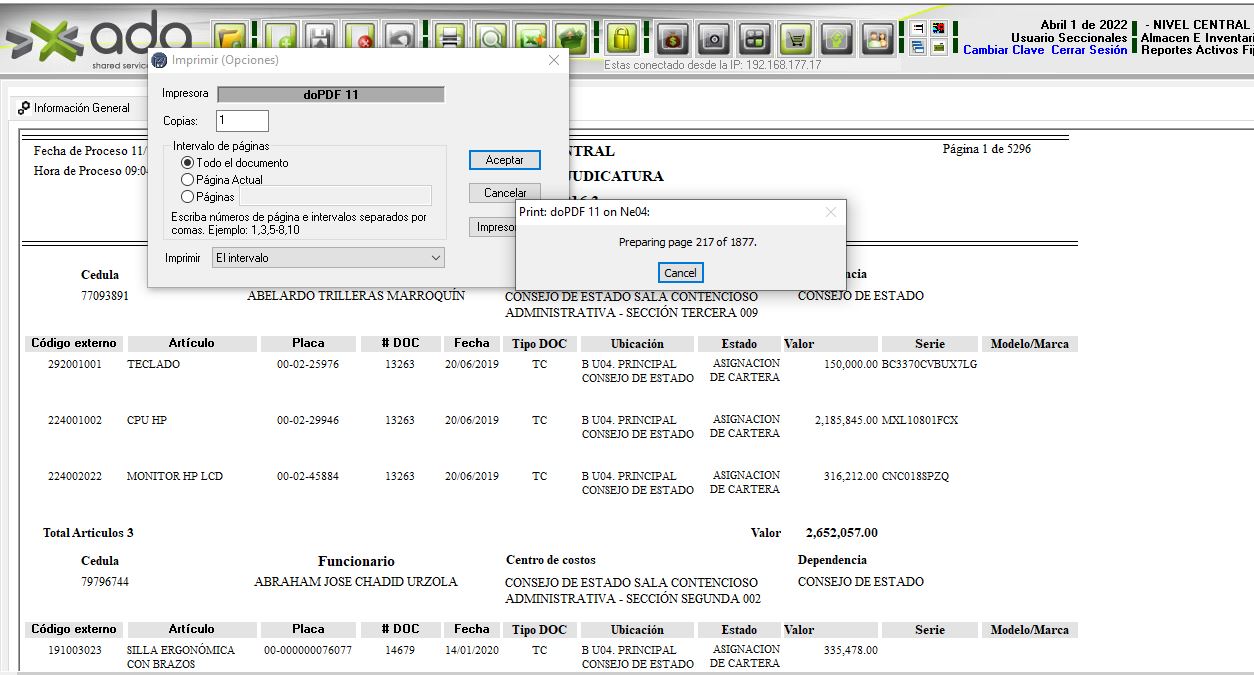Open the Información General tab
This screenshot has height=675, width=1254.
pyautogui.click(x=75, y=108)
